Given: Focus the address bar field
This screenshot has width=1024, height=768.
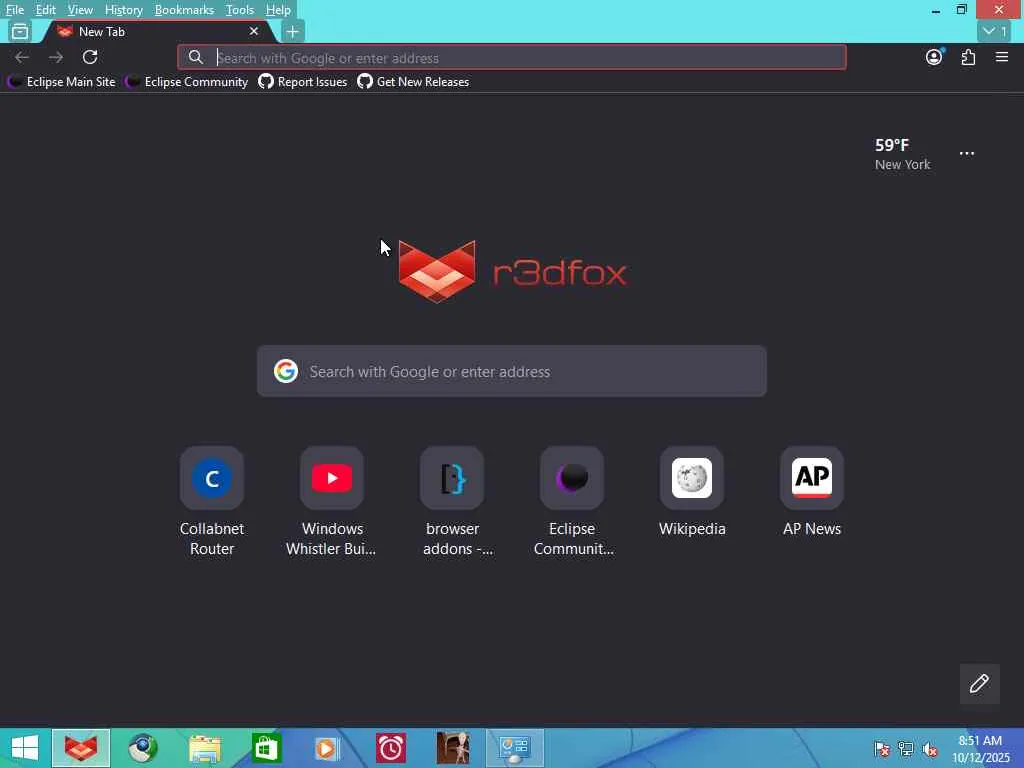Looking at the screenshot, I should (x=511, y=57).
